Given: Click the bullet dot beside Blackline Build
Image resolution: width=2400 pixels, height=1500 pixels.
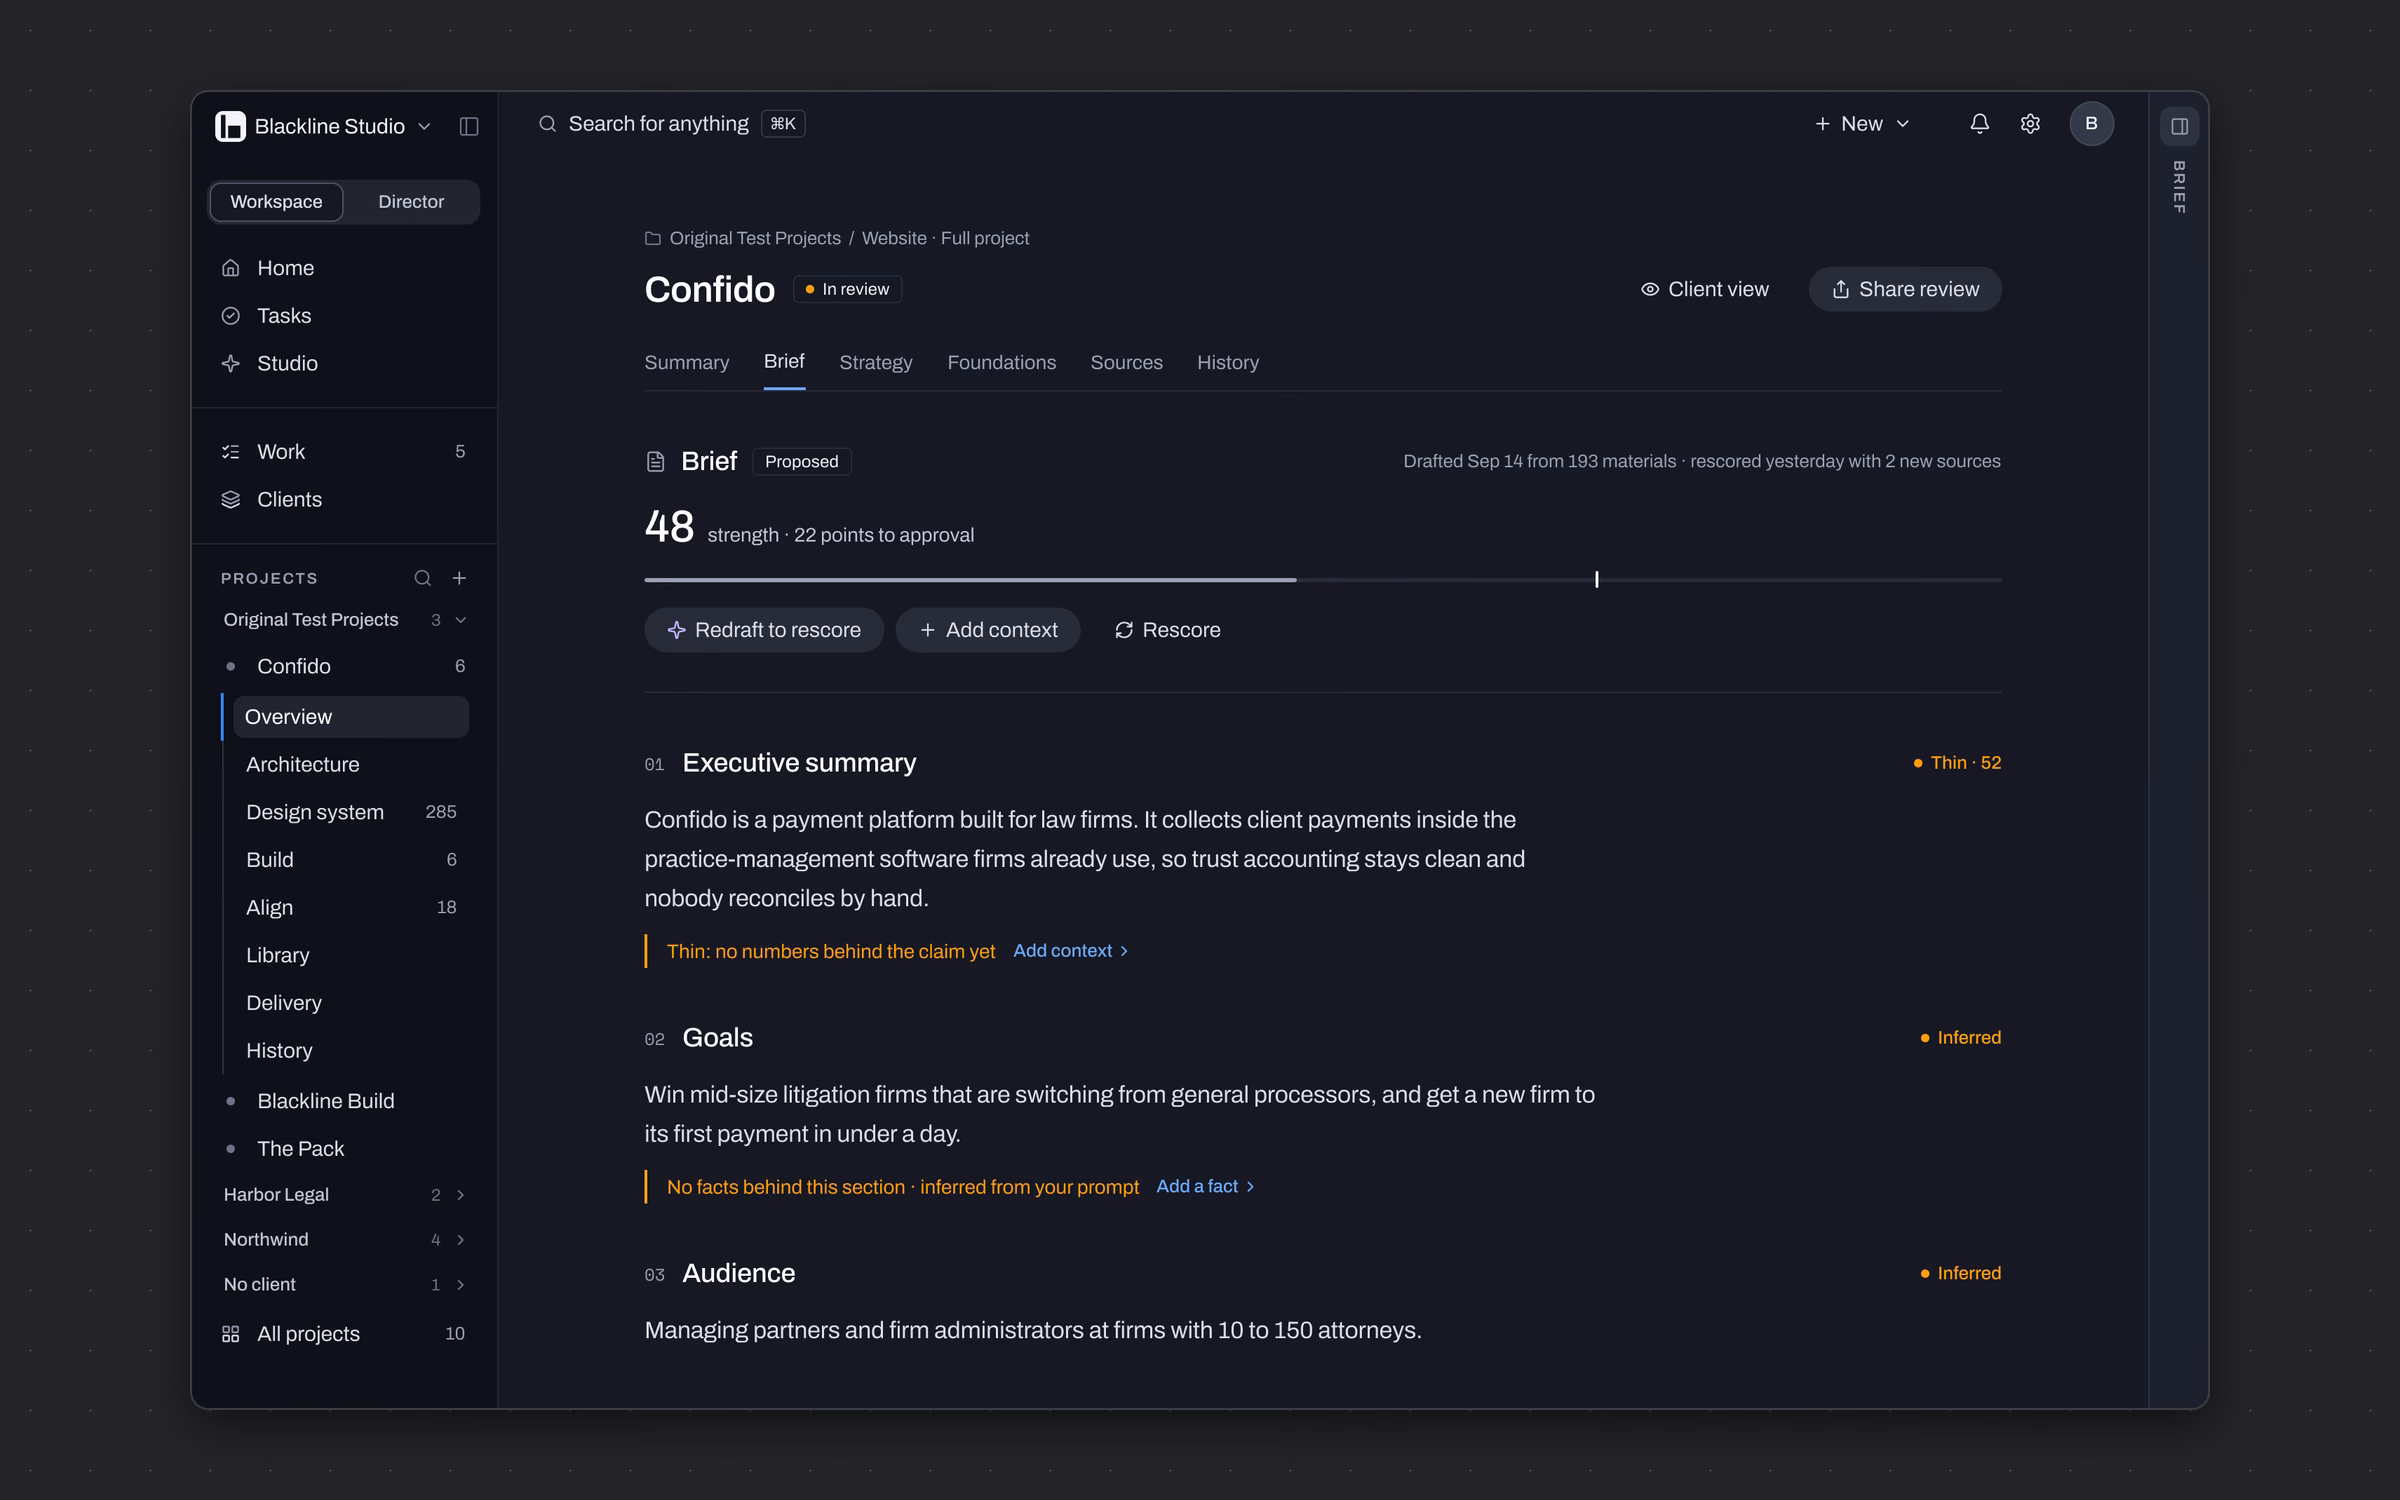Looking at the screenshot, I should click(231, 1101).
